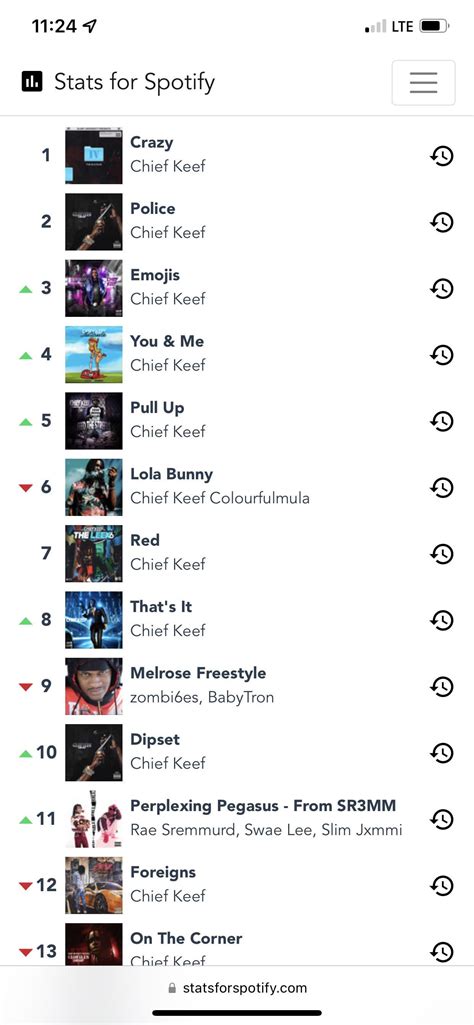
Task: Tap the statsforspotify.com address bar
Action: pos(237,988)
